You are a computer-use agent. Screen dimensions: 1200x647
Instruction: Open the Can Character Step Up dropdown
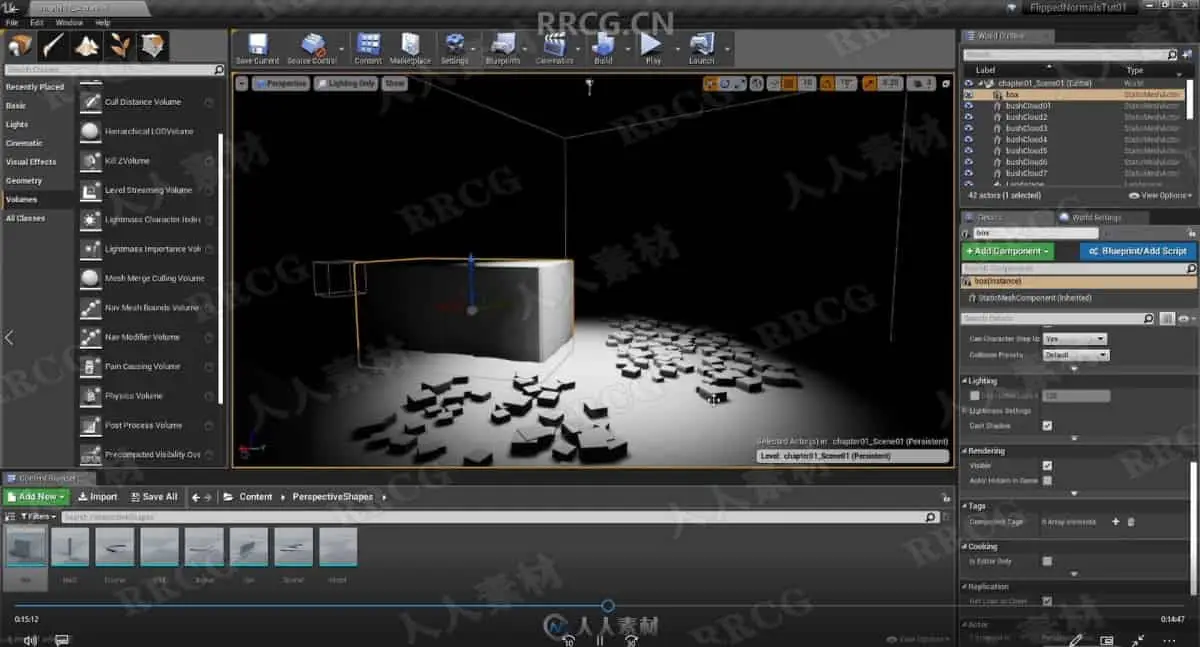(1075, 339)
